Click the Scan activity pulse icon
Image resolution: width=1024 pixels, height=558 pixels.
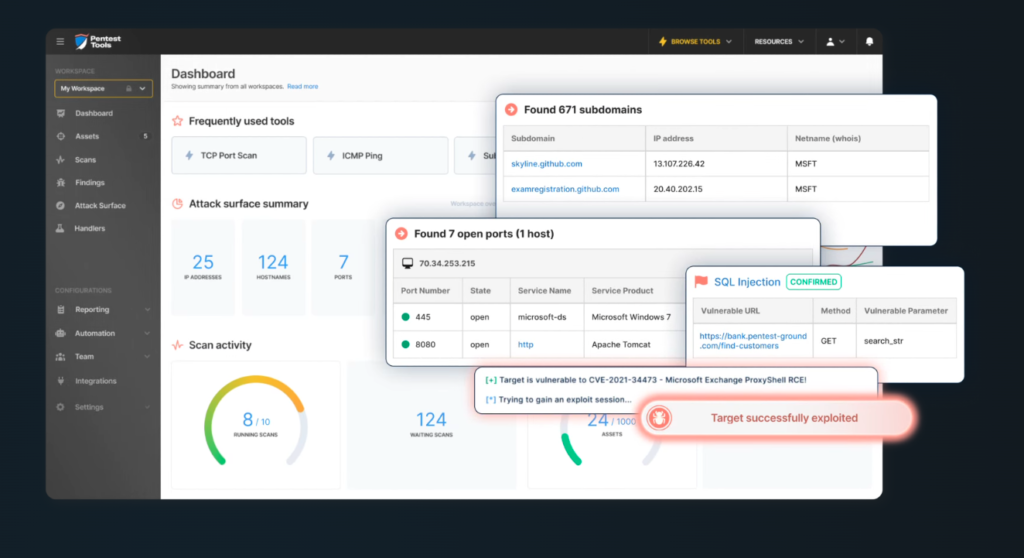pyautogui.click(x=178, y=345)
